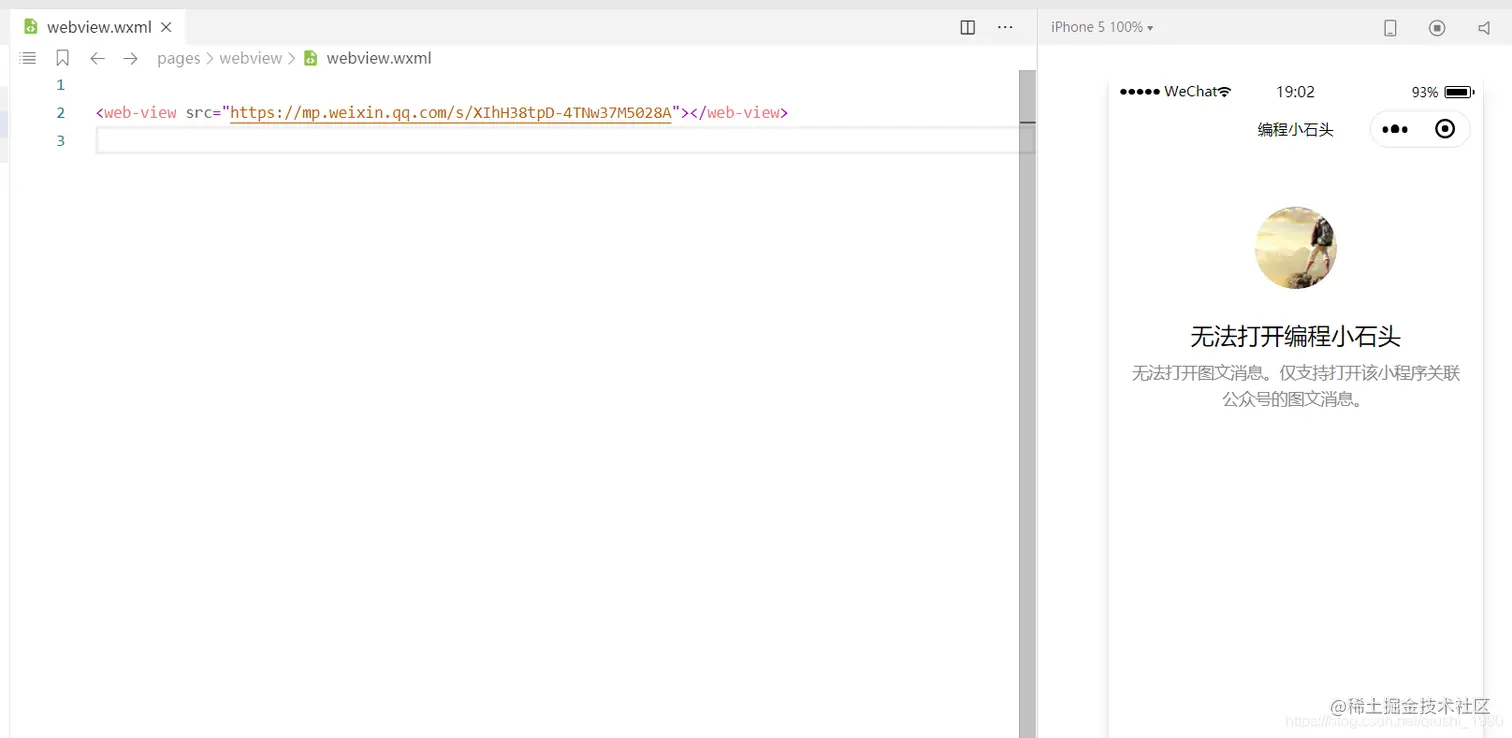The image size is (1512, 738).
Task: Select the webview folder breadcrumb
Action: point(251,58)
